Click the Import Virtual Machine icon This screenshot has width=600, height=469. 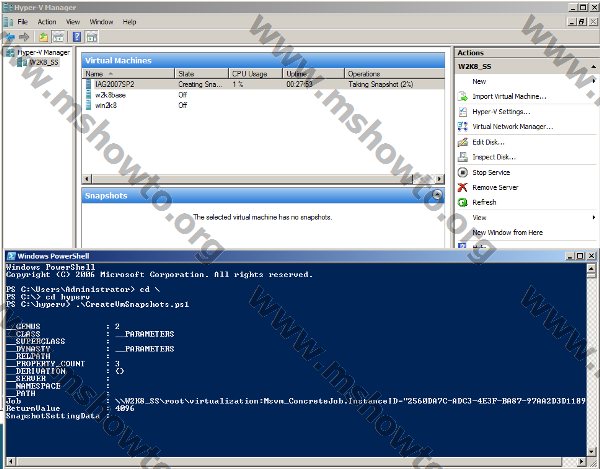[x=463, y=96]
